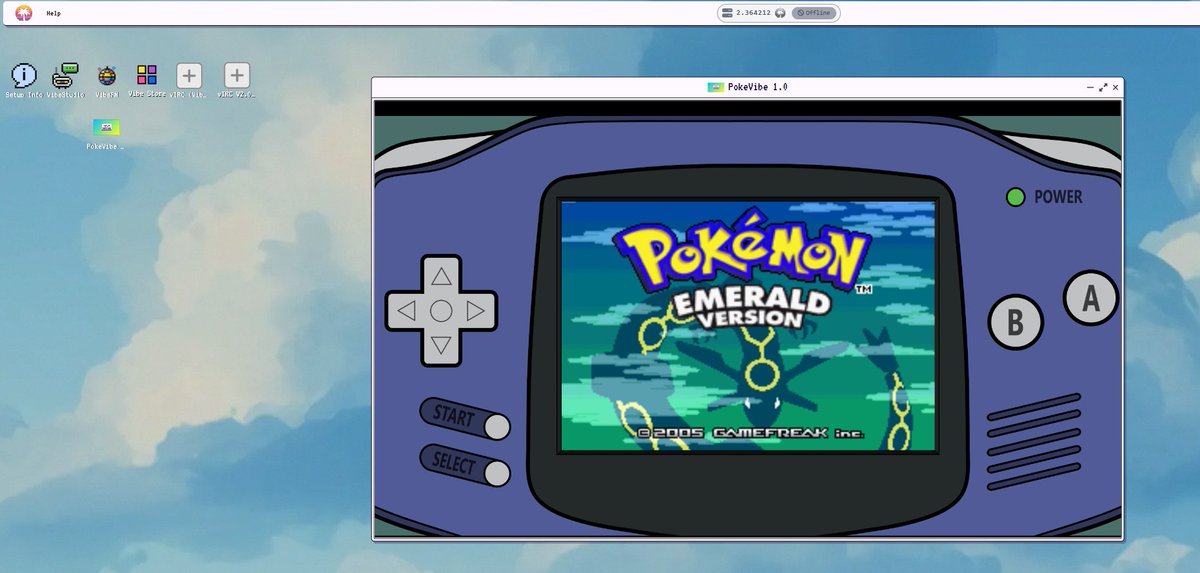
Task: Push the D-pad left arrow
Action: point(406,311)
